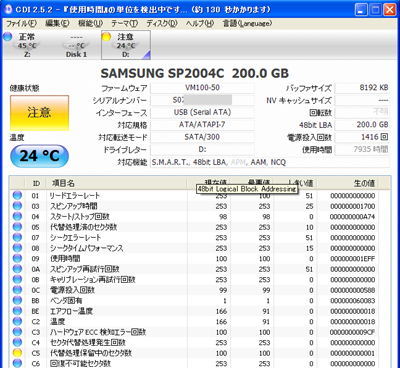The width and height of the screenshot is (400, 368).
Task: Click the buffer size value 8192 KB
Action: (362, 88)
